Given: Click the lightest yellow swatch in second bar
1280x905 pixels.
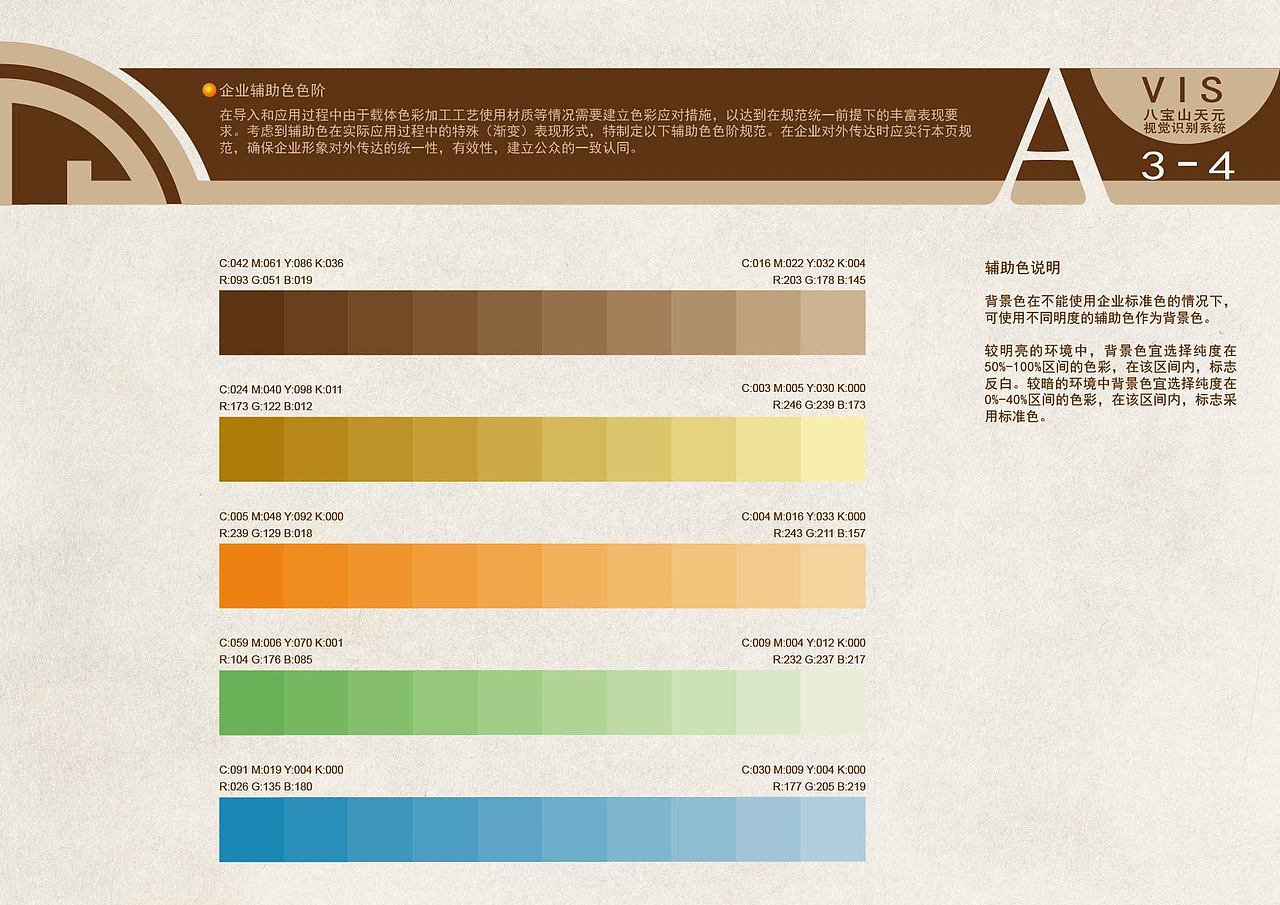Looking at the screenshot, I should click(x=835, y=449).
